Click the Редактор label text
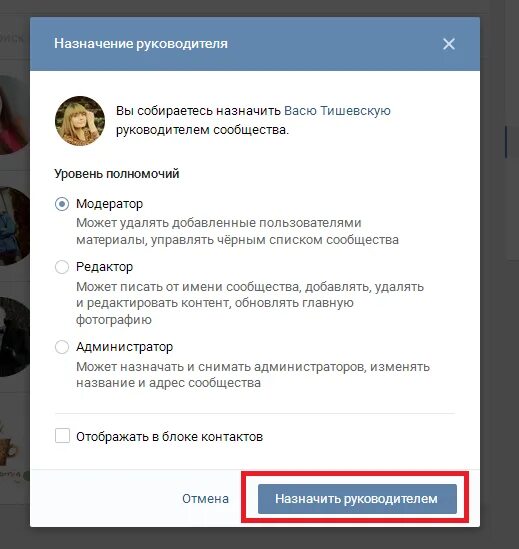Viewport: 519px width, 549px height. (105, 267)
